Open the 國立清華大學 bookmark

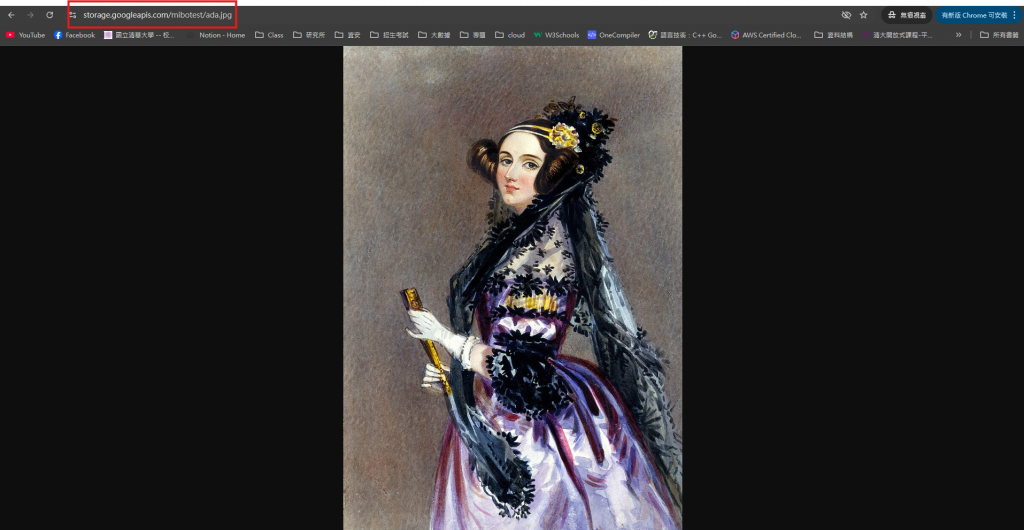coord(139,35)
